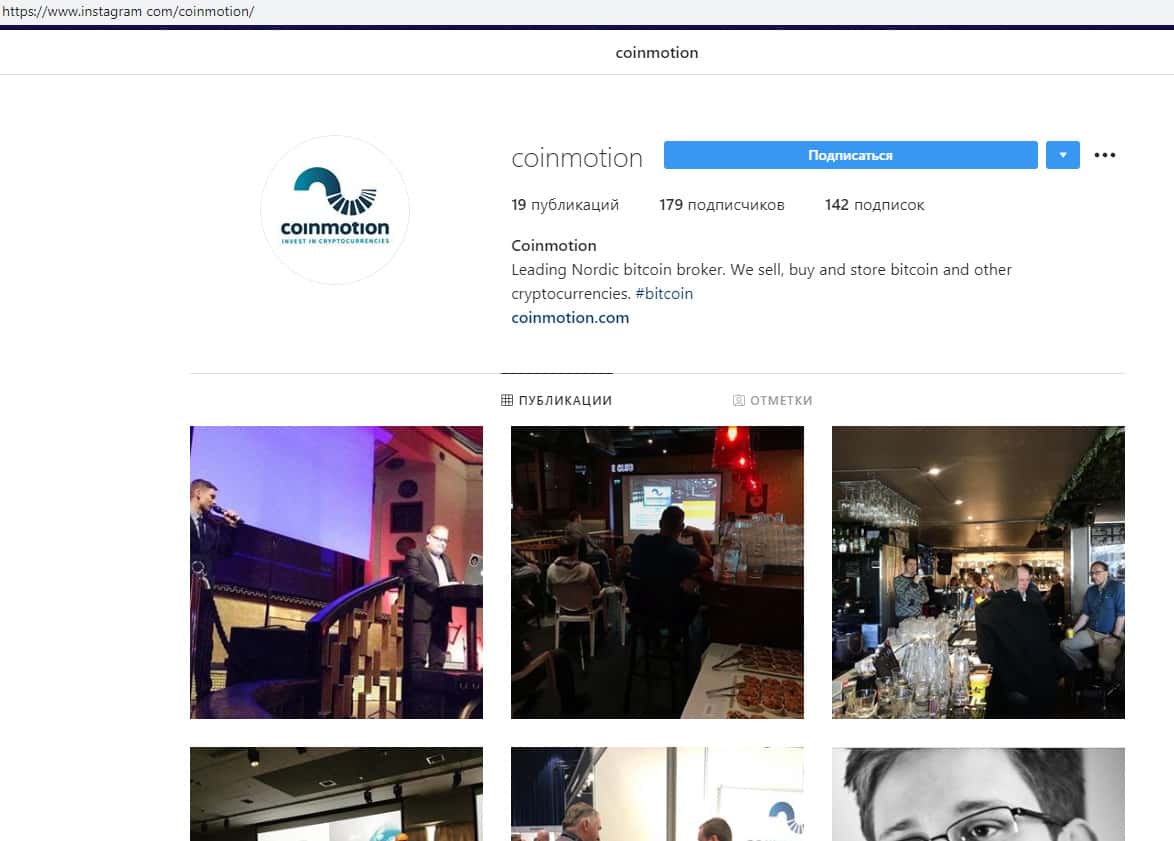Open the coinmotion.com website link
Image resolution: width=1174 pixels, height=841 pixels.
(570, 318)
